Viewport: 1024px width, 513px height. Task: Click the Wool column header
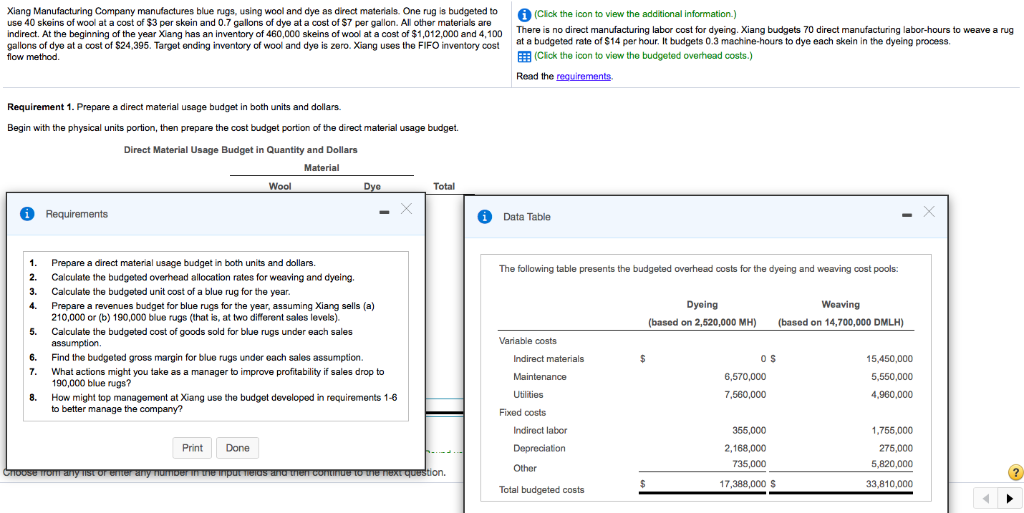280,186
